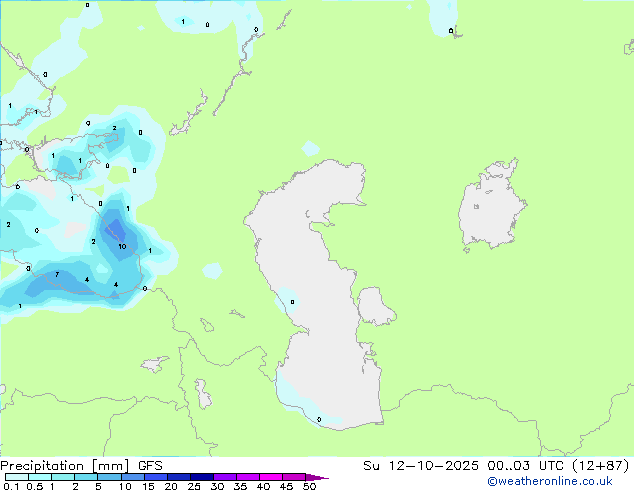The image size is (634, 490).
Task: Click the legend label '50'
Action: coord(310,486)
